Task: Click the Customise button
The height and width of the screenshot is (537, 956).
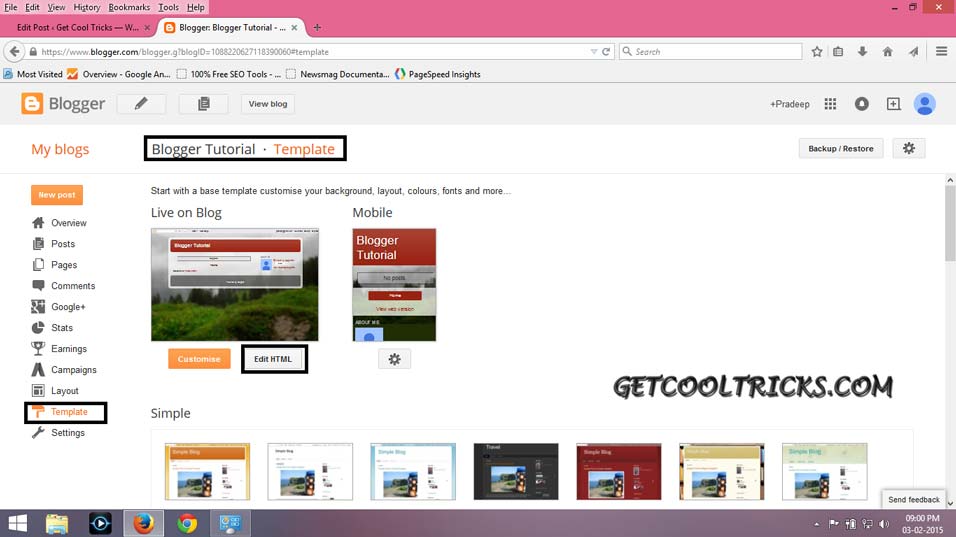Action: [x=199, y=359]
